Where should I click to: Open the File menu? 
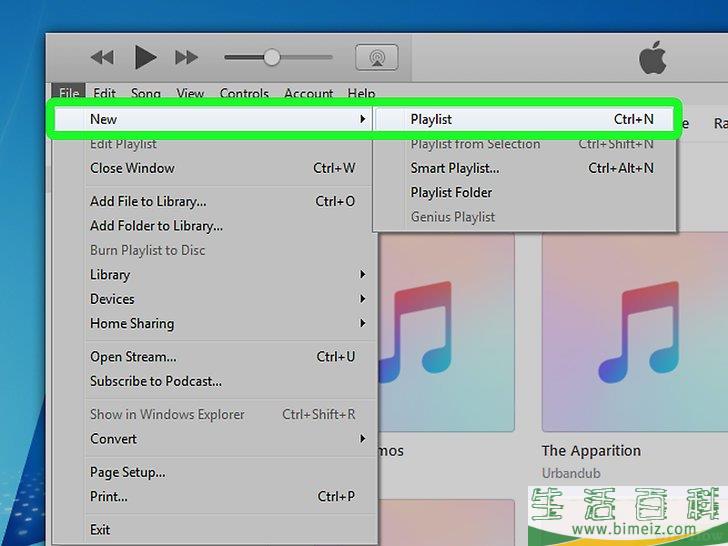[69, 93]
